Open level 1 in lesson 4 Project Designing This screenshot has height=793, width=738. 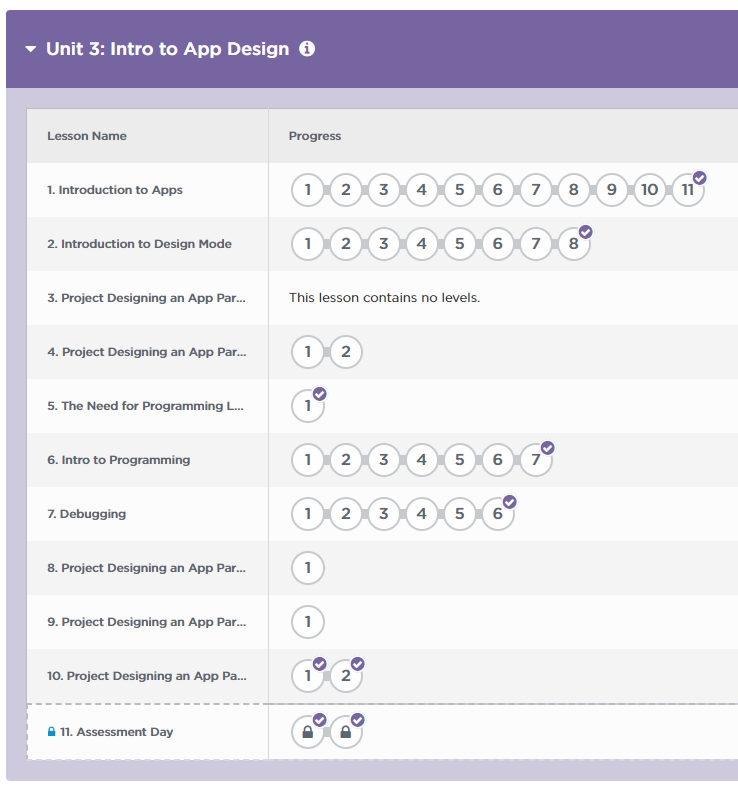(x=307, y=352)
